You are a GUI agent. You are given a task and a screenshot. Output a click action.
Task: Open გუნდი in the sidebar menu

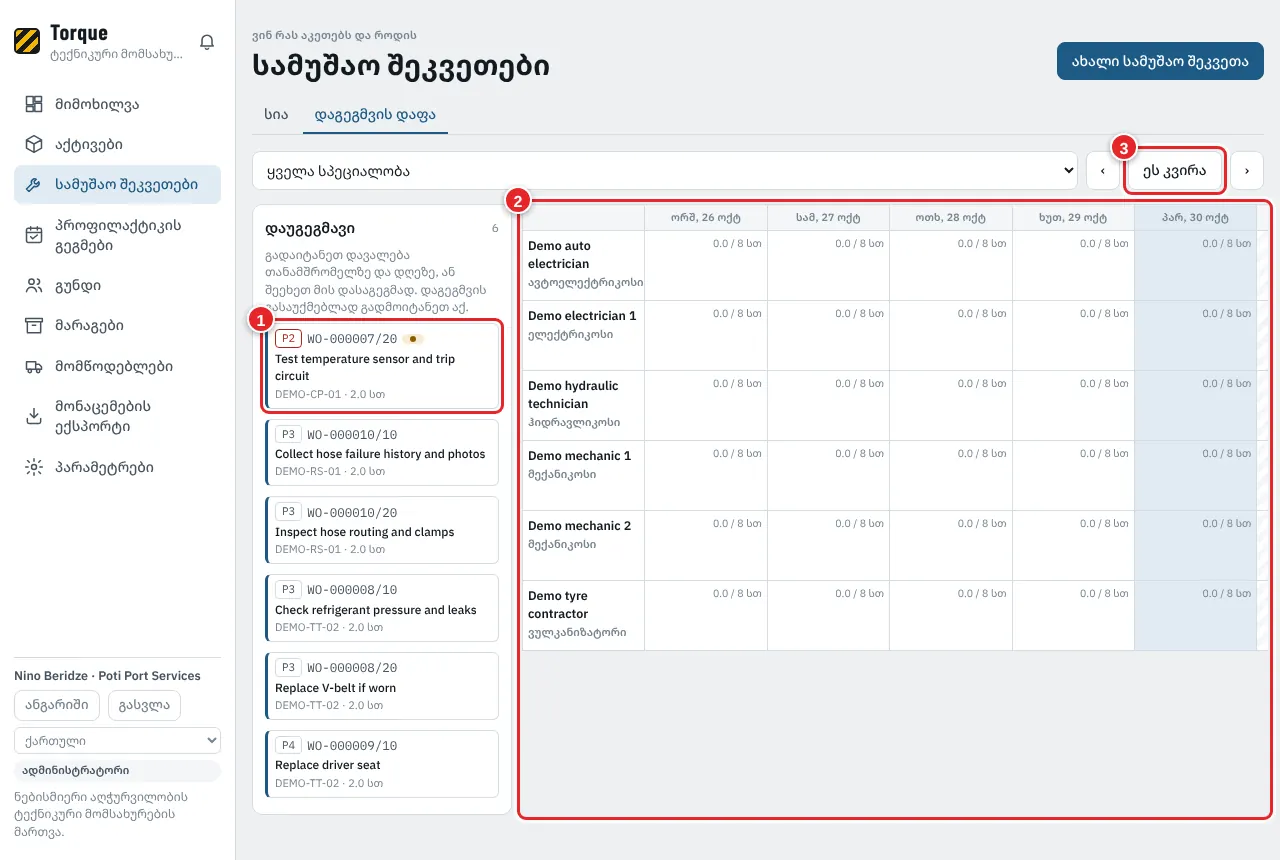[x=117, y=286]
